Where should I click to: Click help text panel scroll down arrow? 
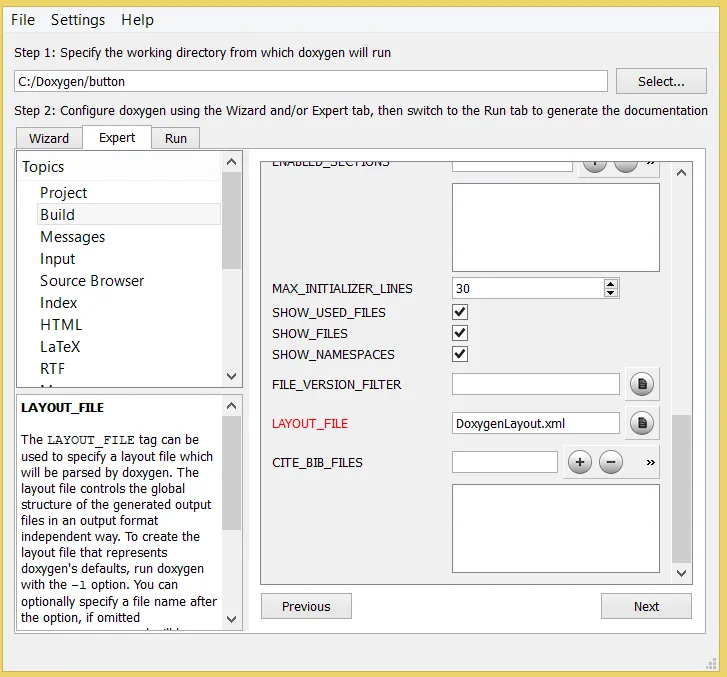click(231, 619)
